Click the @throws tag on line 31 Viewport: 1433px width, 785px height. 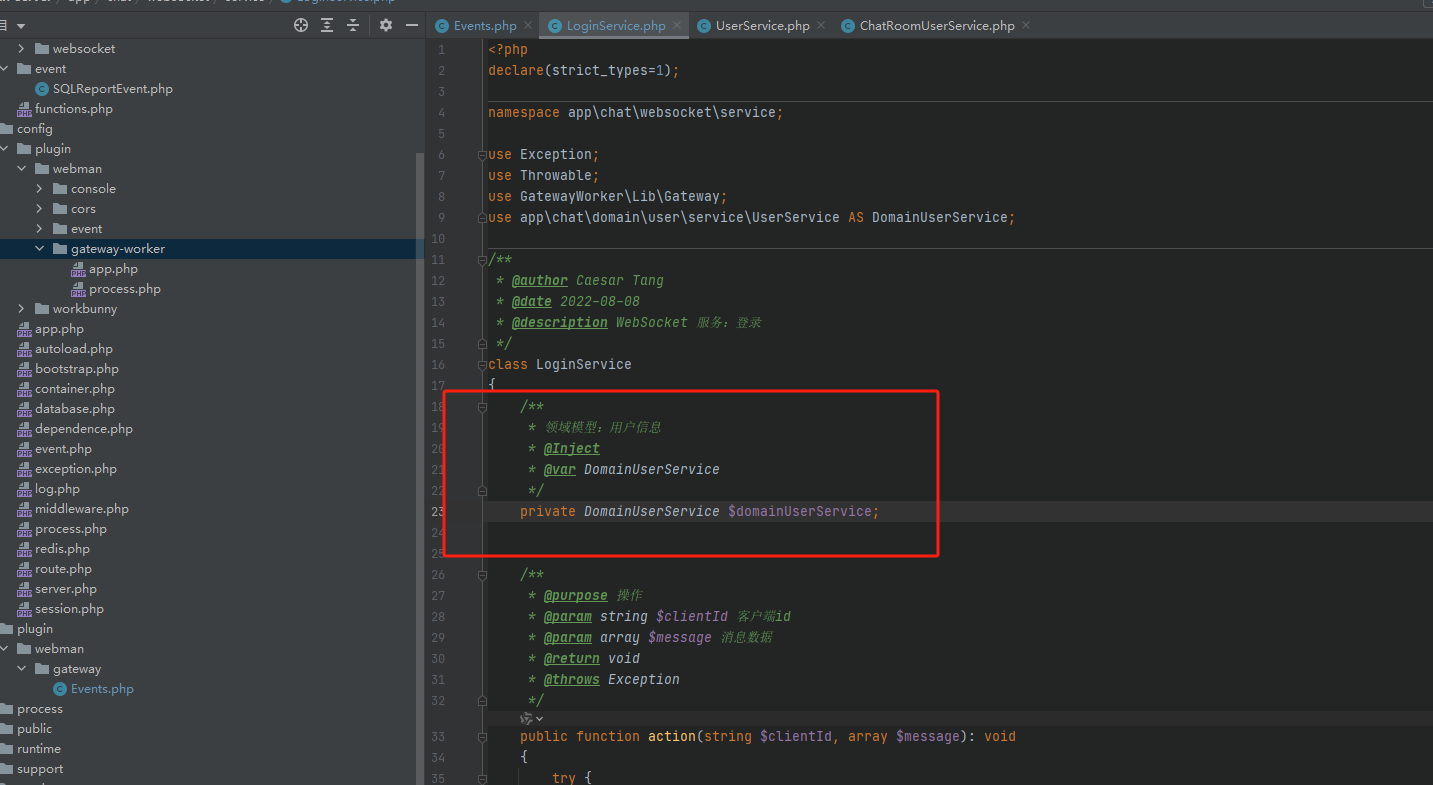[572, 680]
